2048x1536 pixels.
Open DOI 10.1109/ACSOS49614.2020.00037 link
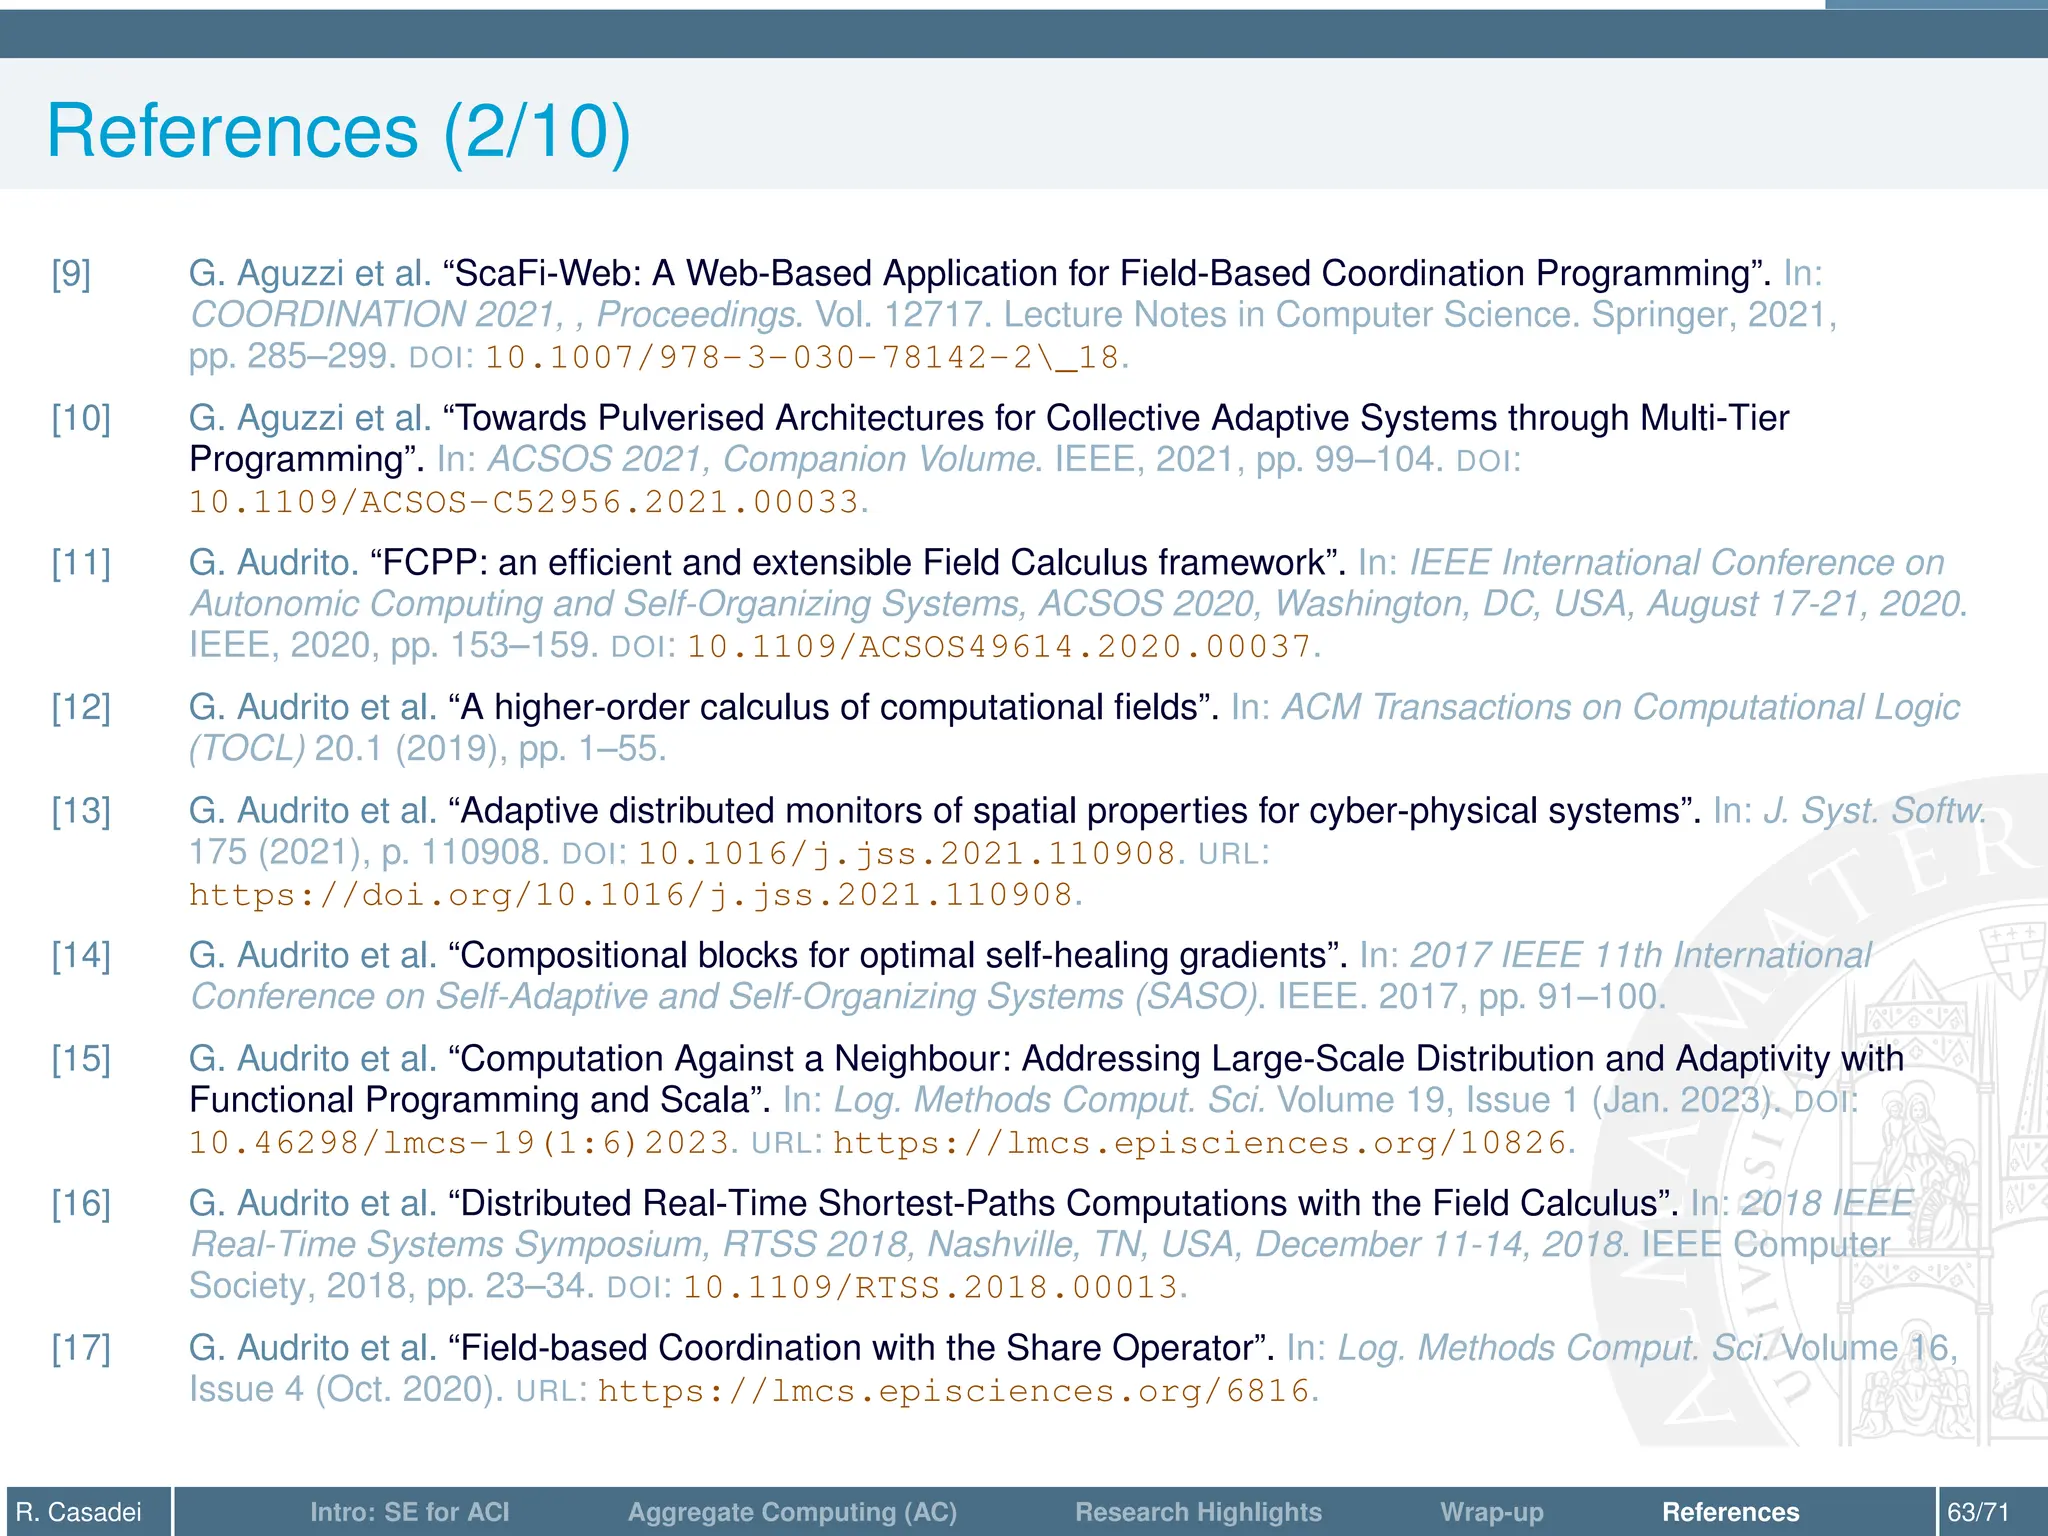(999, 646)
